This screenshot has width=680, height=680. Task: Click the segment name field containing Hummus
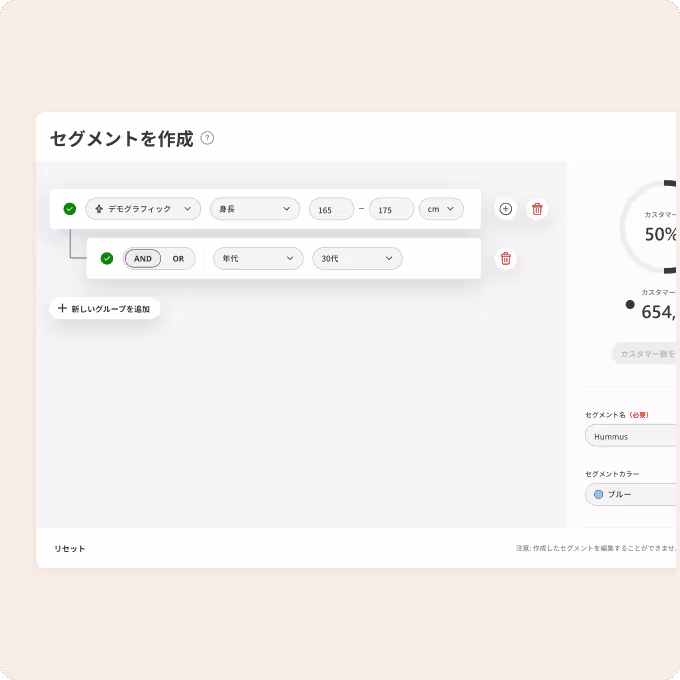(x=632, y=436)
